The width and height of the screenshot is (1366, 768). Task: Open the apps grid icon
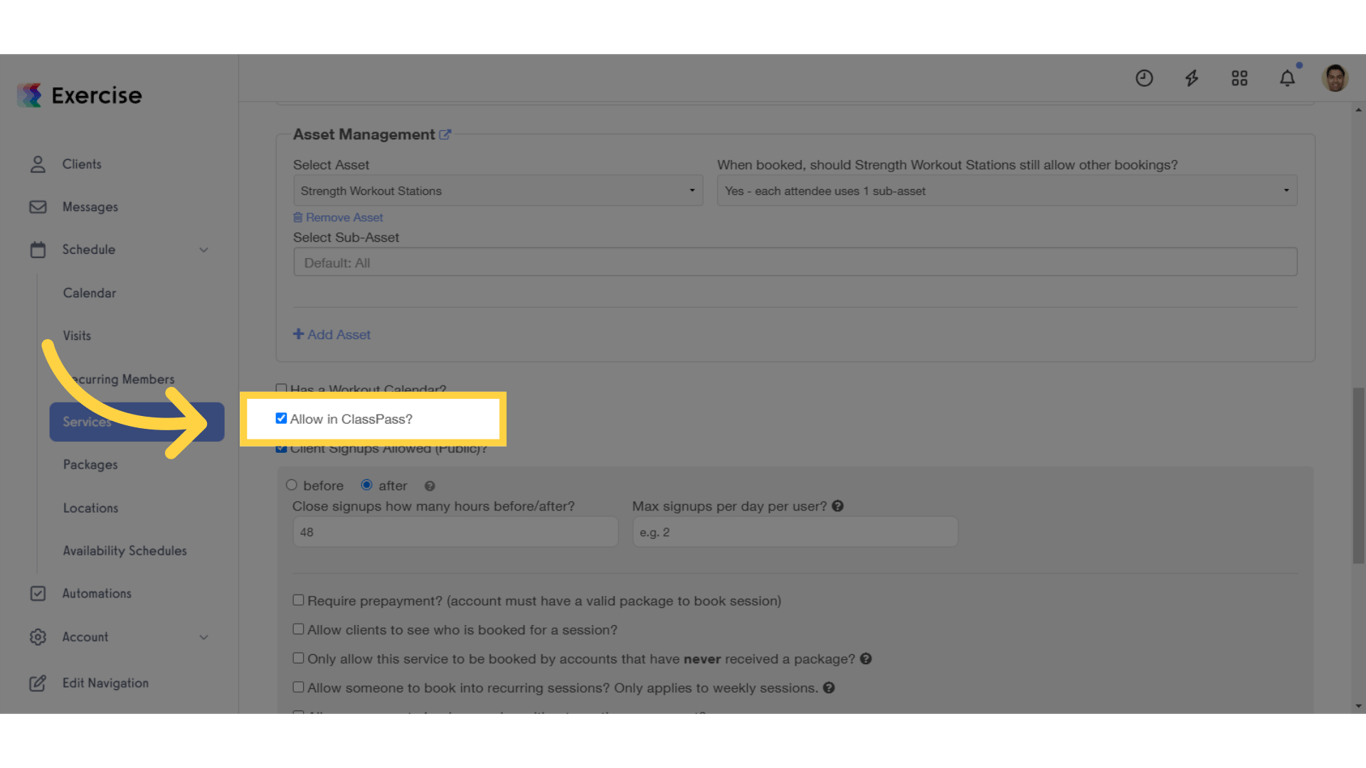(x=1239, y=78)
